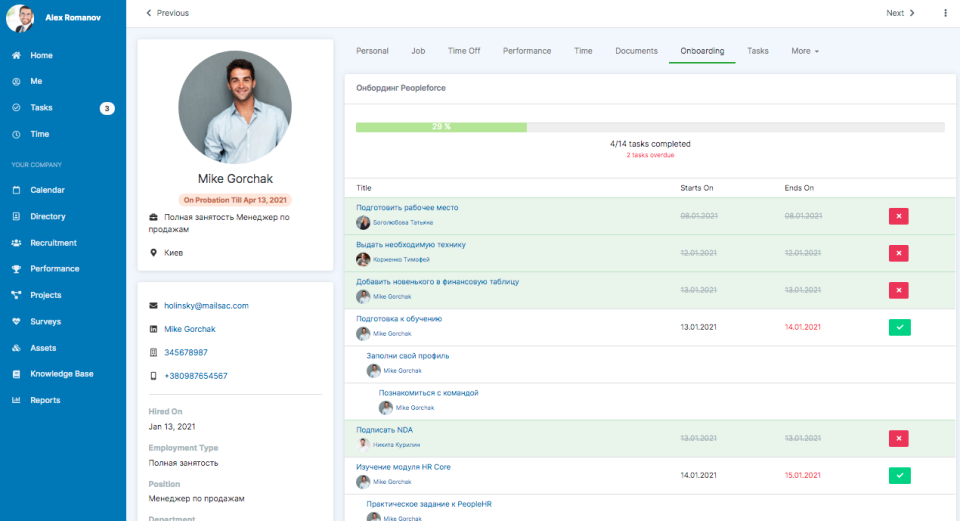Click the onboarding progress bar
960x521 pixels.
[x=650, y=127]
